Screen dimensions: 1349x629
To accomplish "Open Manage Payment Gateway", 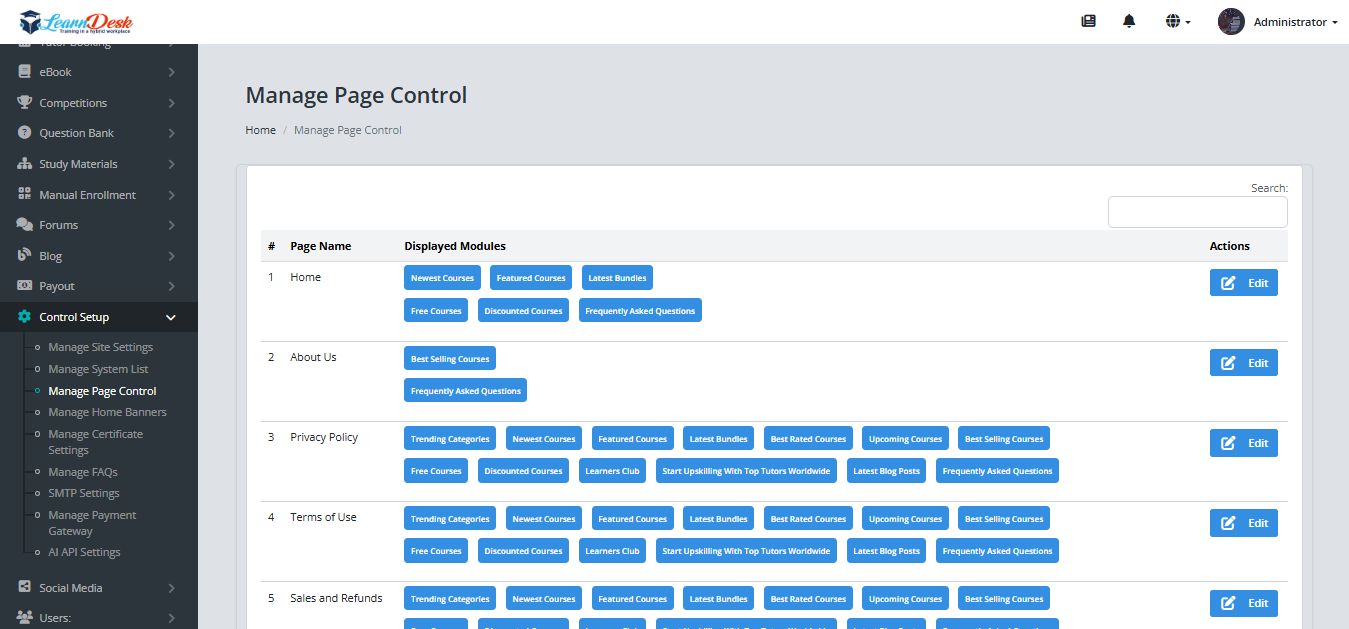I will tap(92, 523).
